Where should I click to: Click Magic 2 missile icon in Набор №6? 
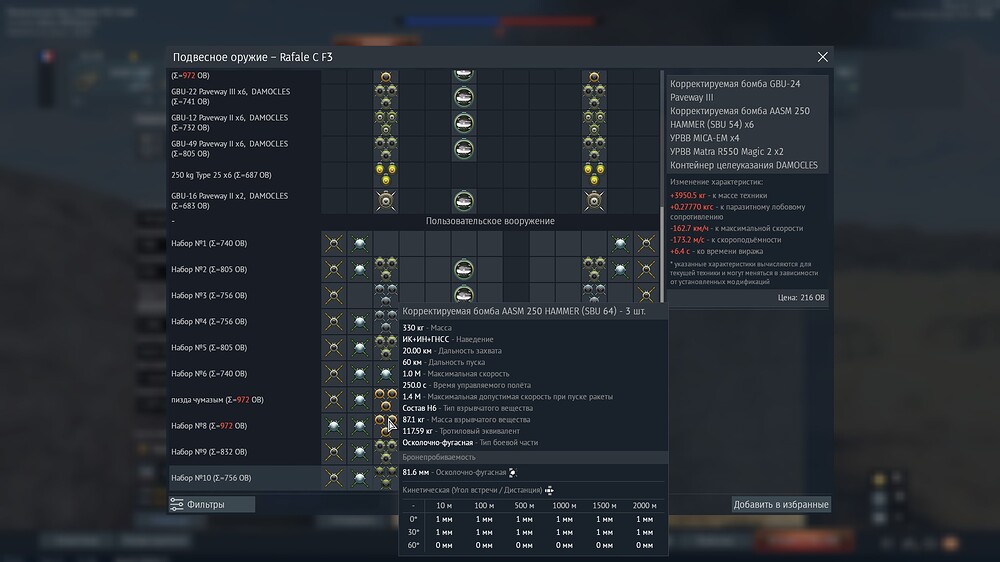[x=334, y=374]
